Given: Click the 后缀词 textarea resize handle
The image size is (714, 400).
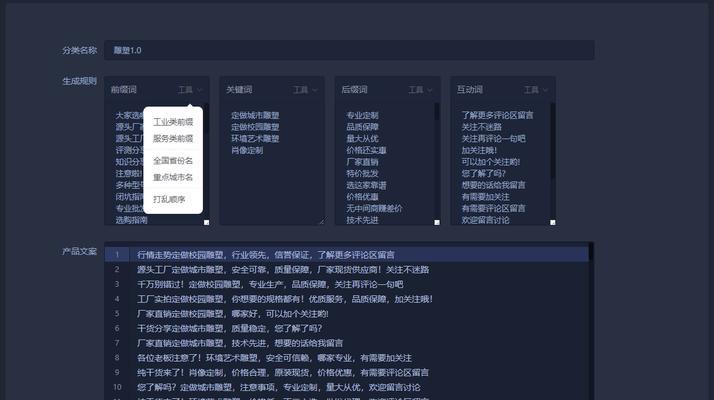Looking at the screenshot, I should [437, 222].
